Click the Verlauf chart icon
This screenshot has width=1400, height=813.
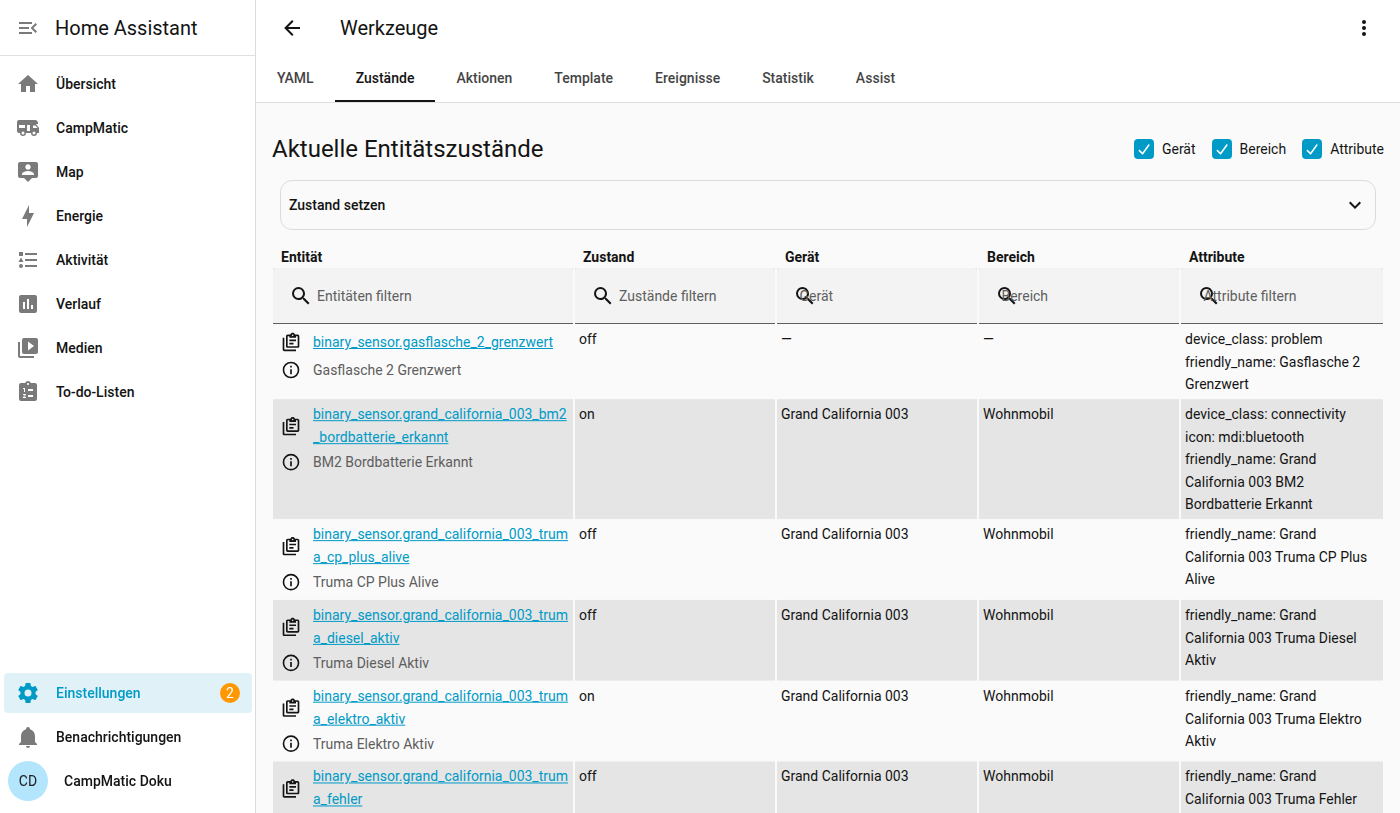(28, 304)
